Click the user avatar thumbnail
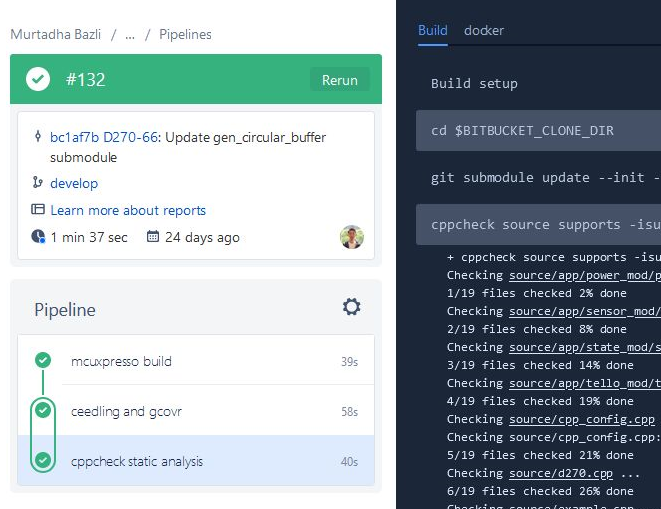Image resolution: width=661 pixels, height=509 pixels. [352, 237]
